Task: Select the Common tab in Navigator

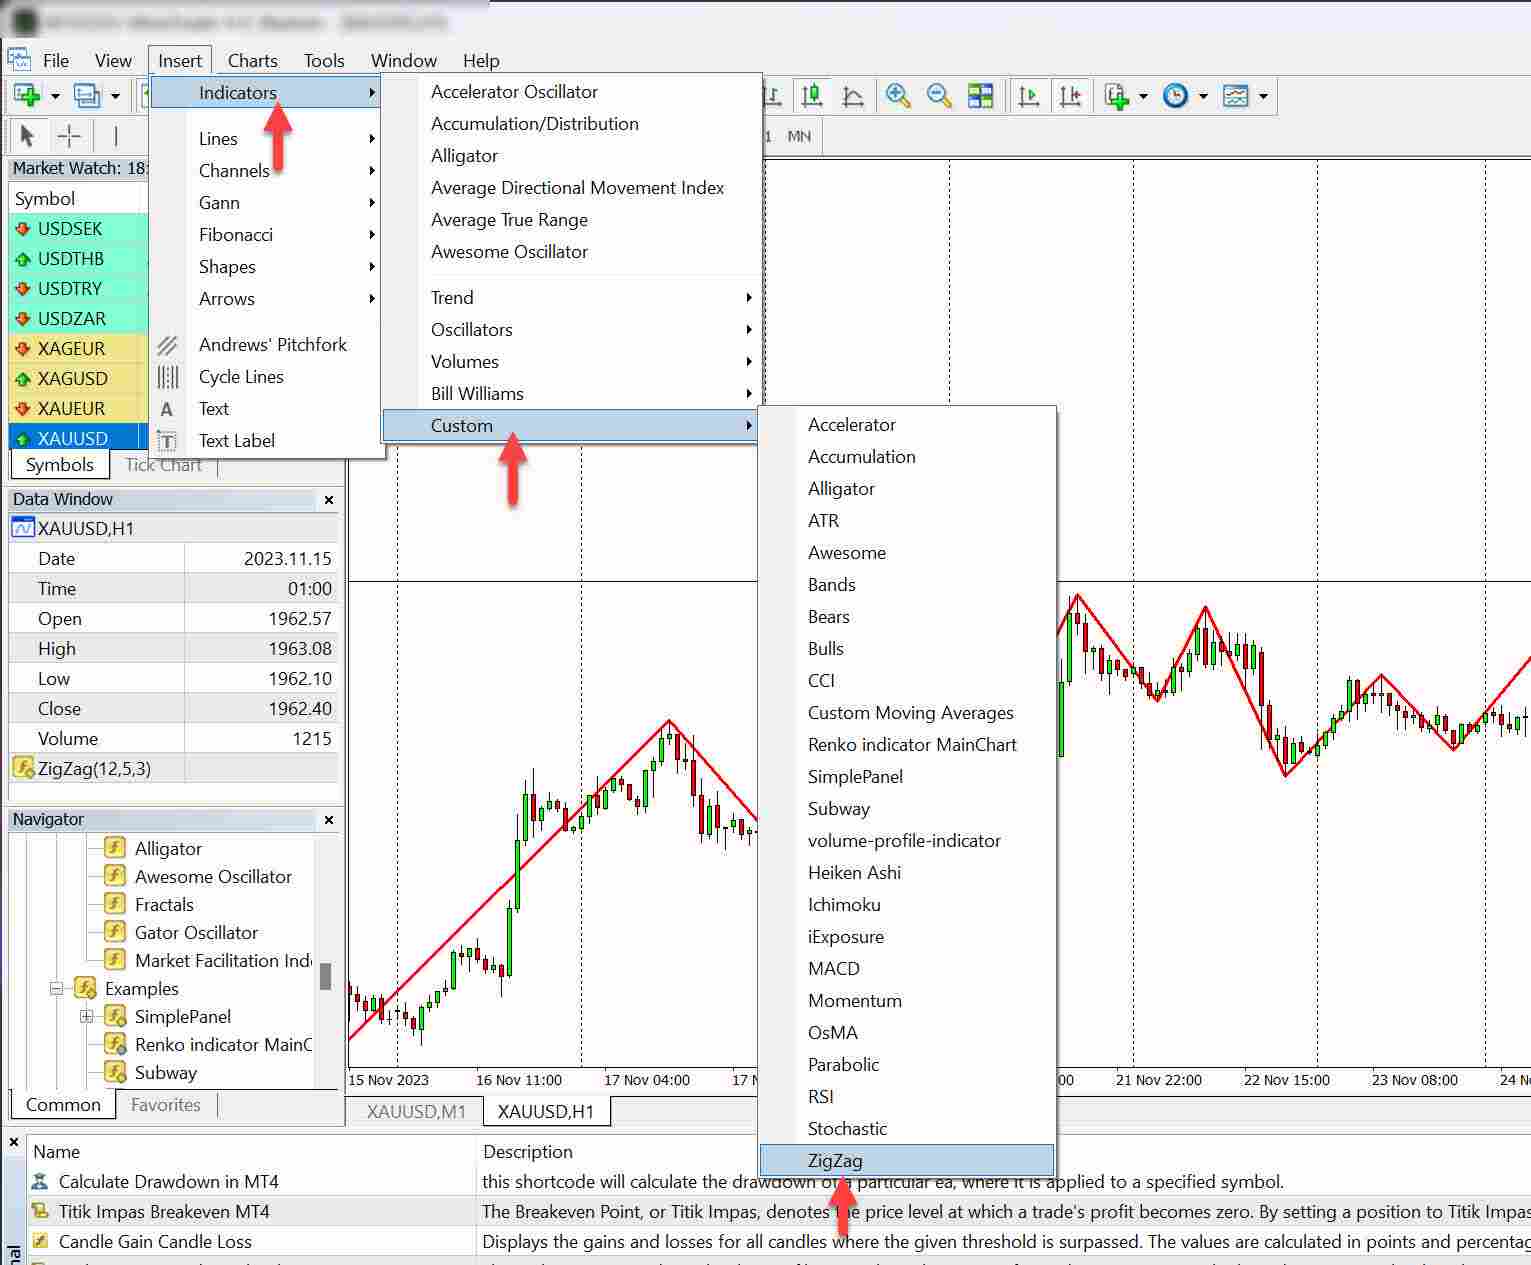Action: point(63,1105)
